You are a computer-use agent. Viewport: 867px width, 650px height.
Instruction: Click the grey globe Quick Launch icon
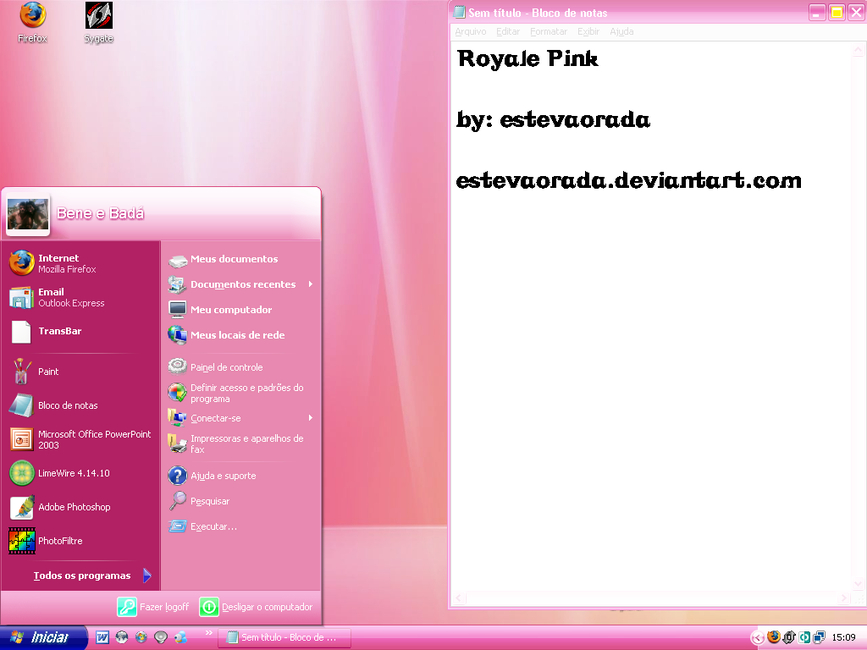click(122, 637)
